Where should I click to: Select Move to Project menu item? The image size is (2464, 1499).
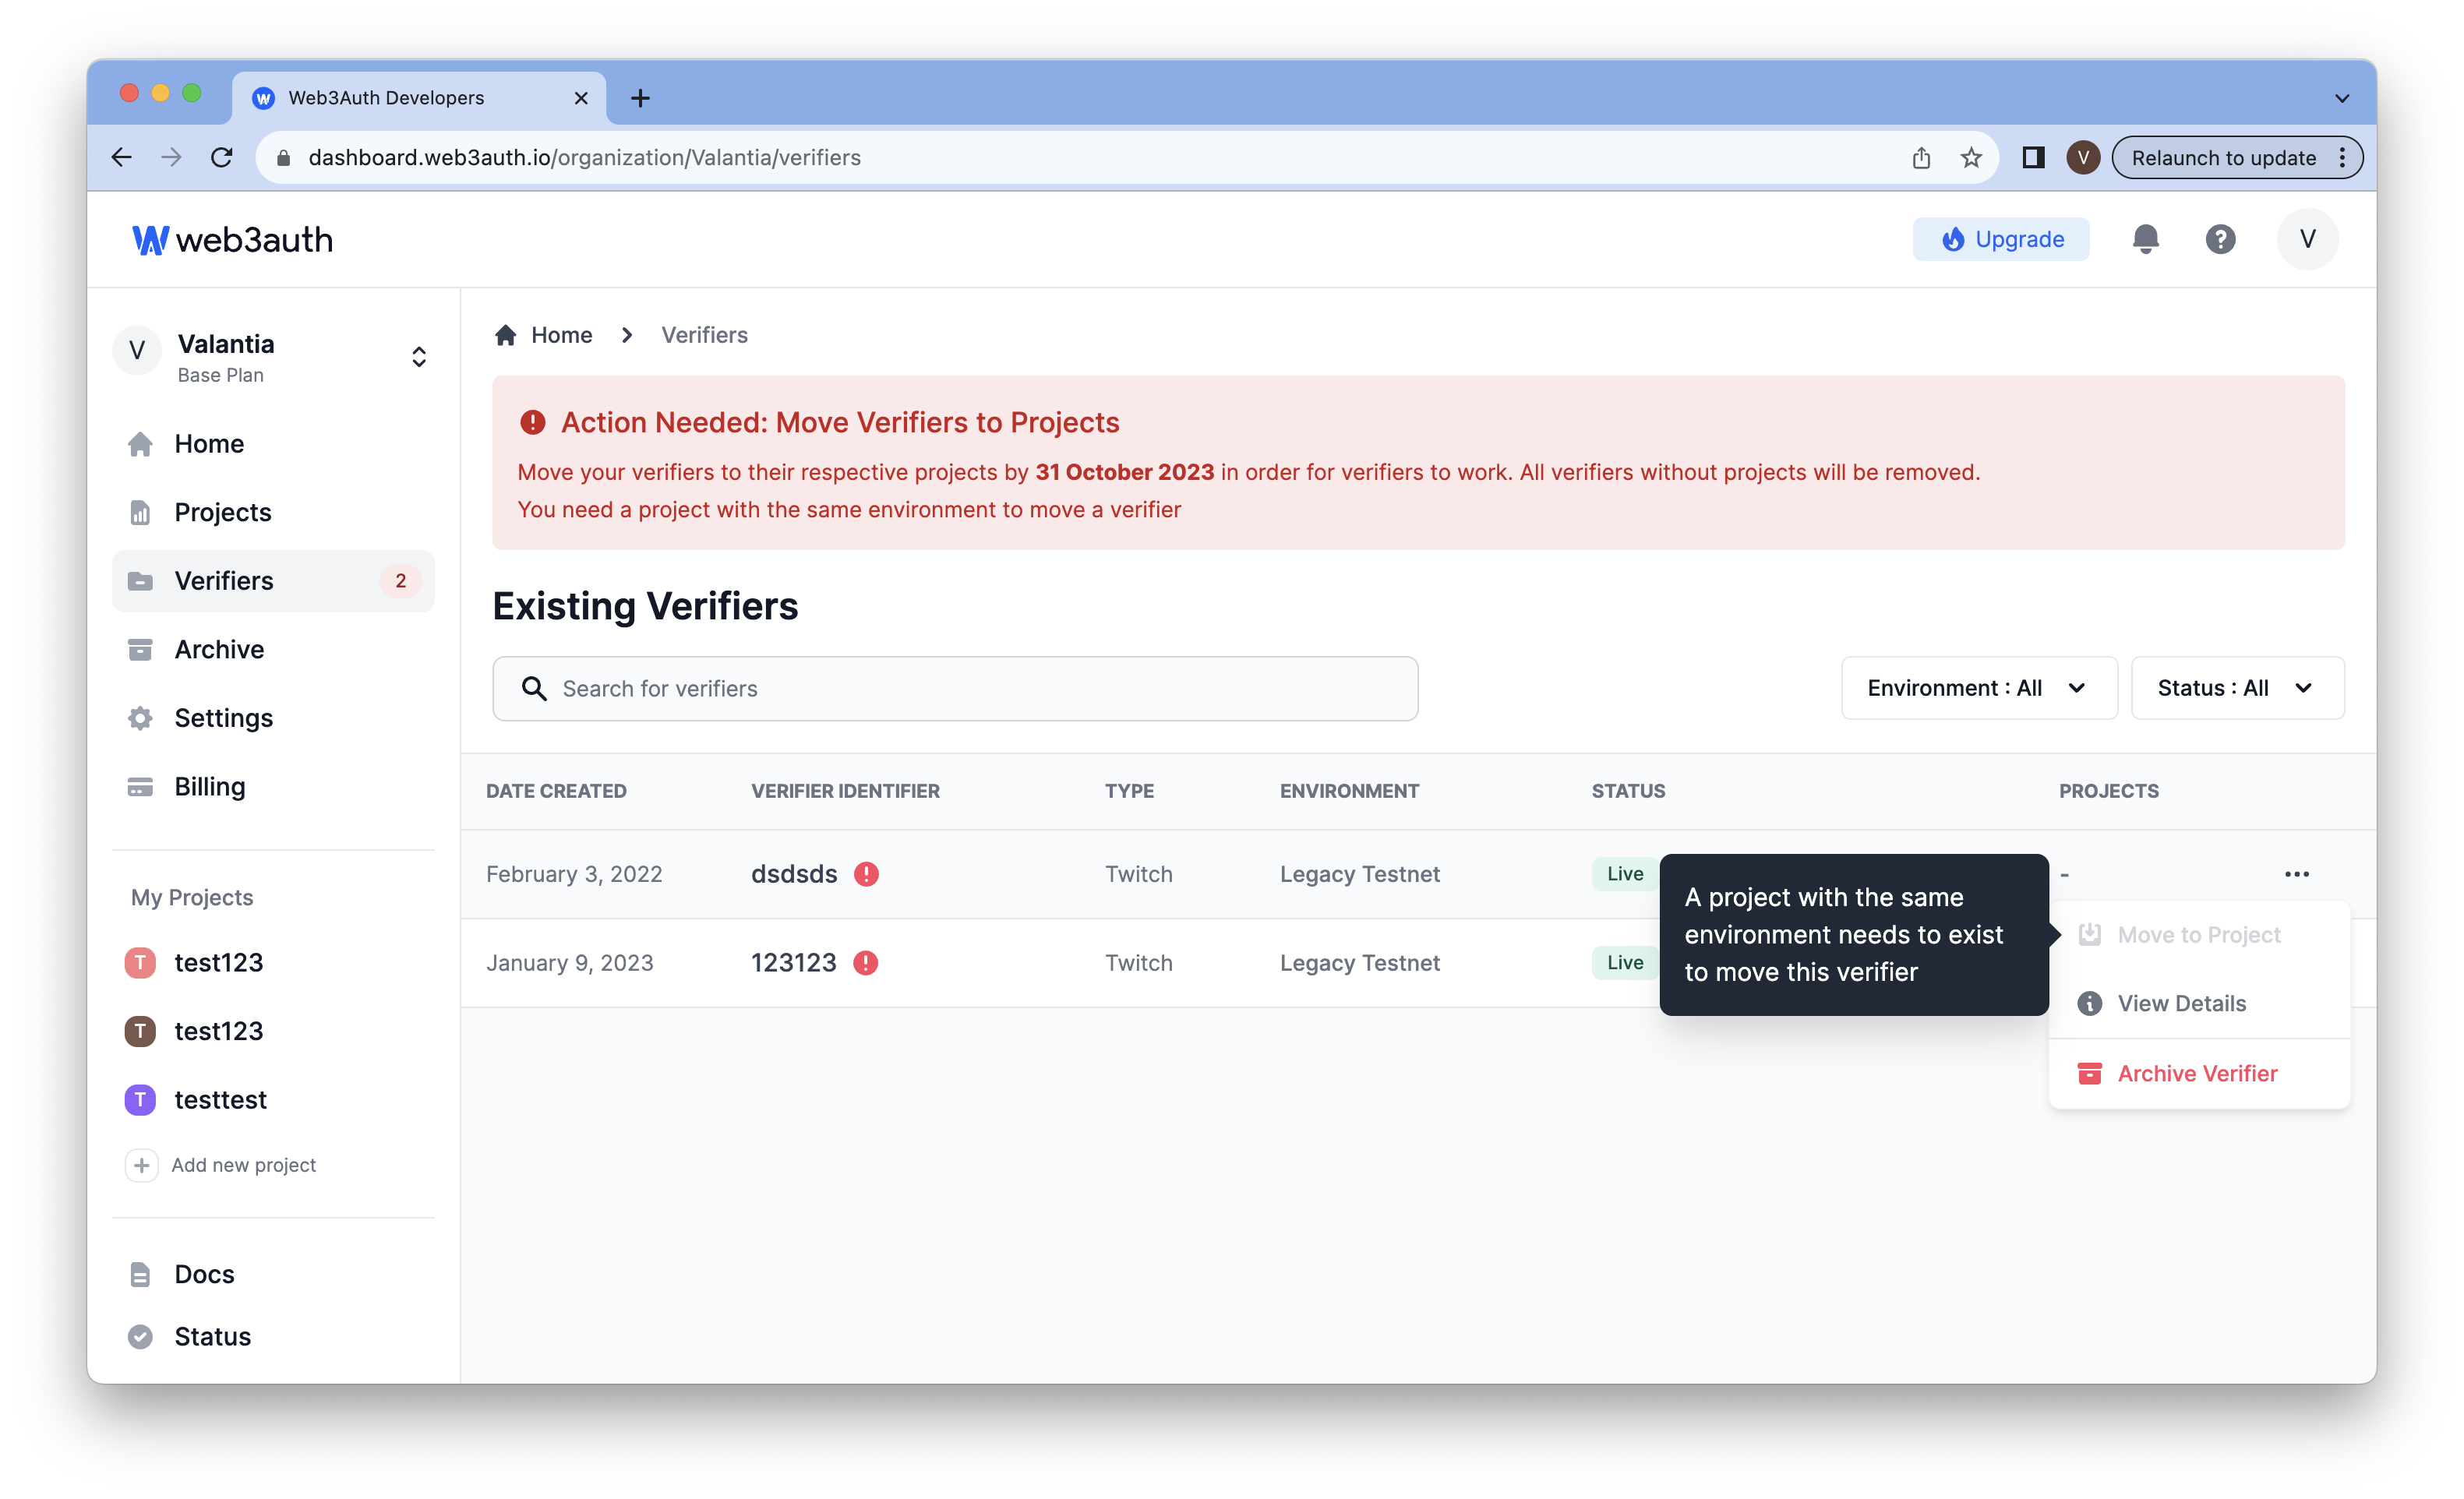pos(2198,935)
